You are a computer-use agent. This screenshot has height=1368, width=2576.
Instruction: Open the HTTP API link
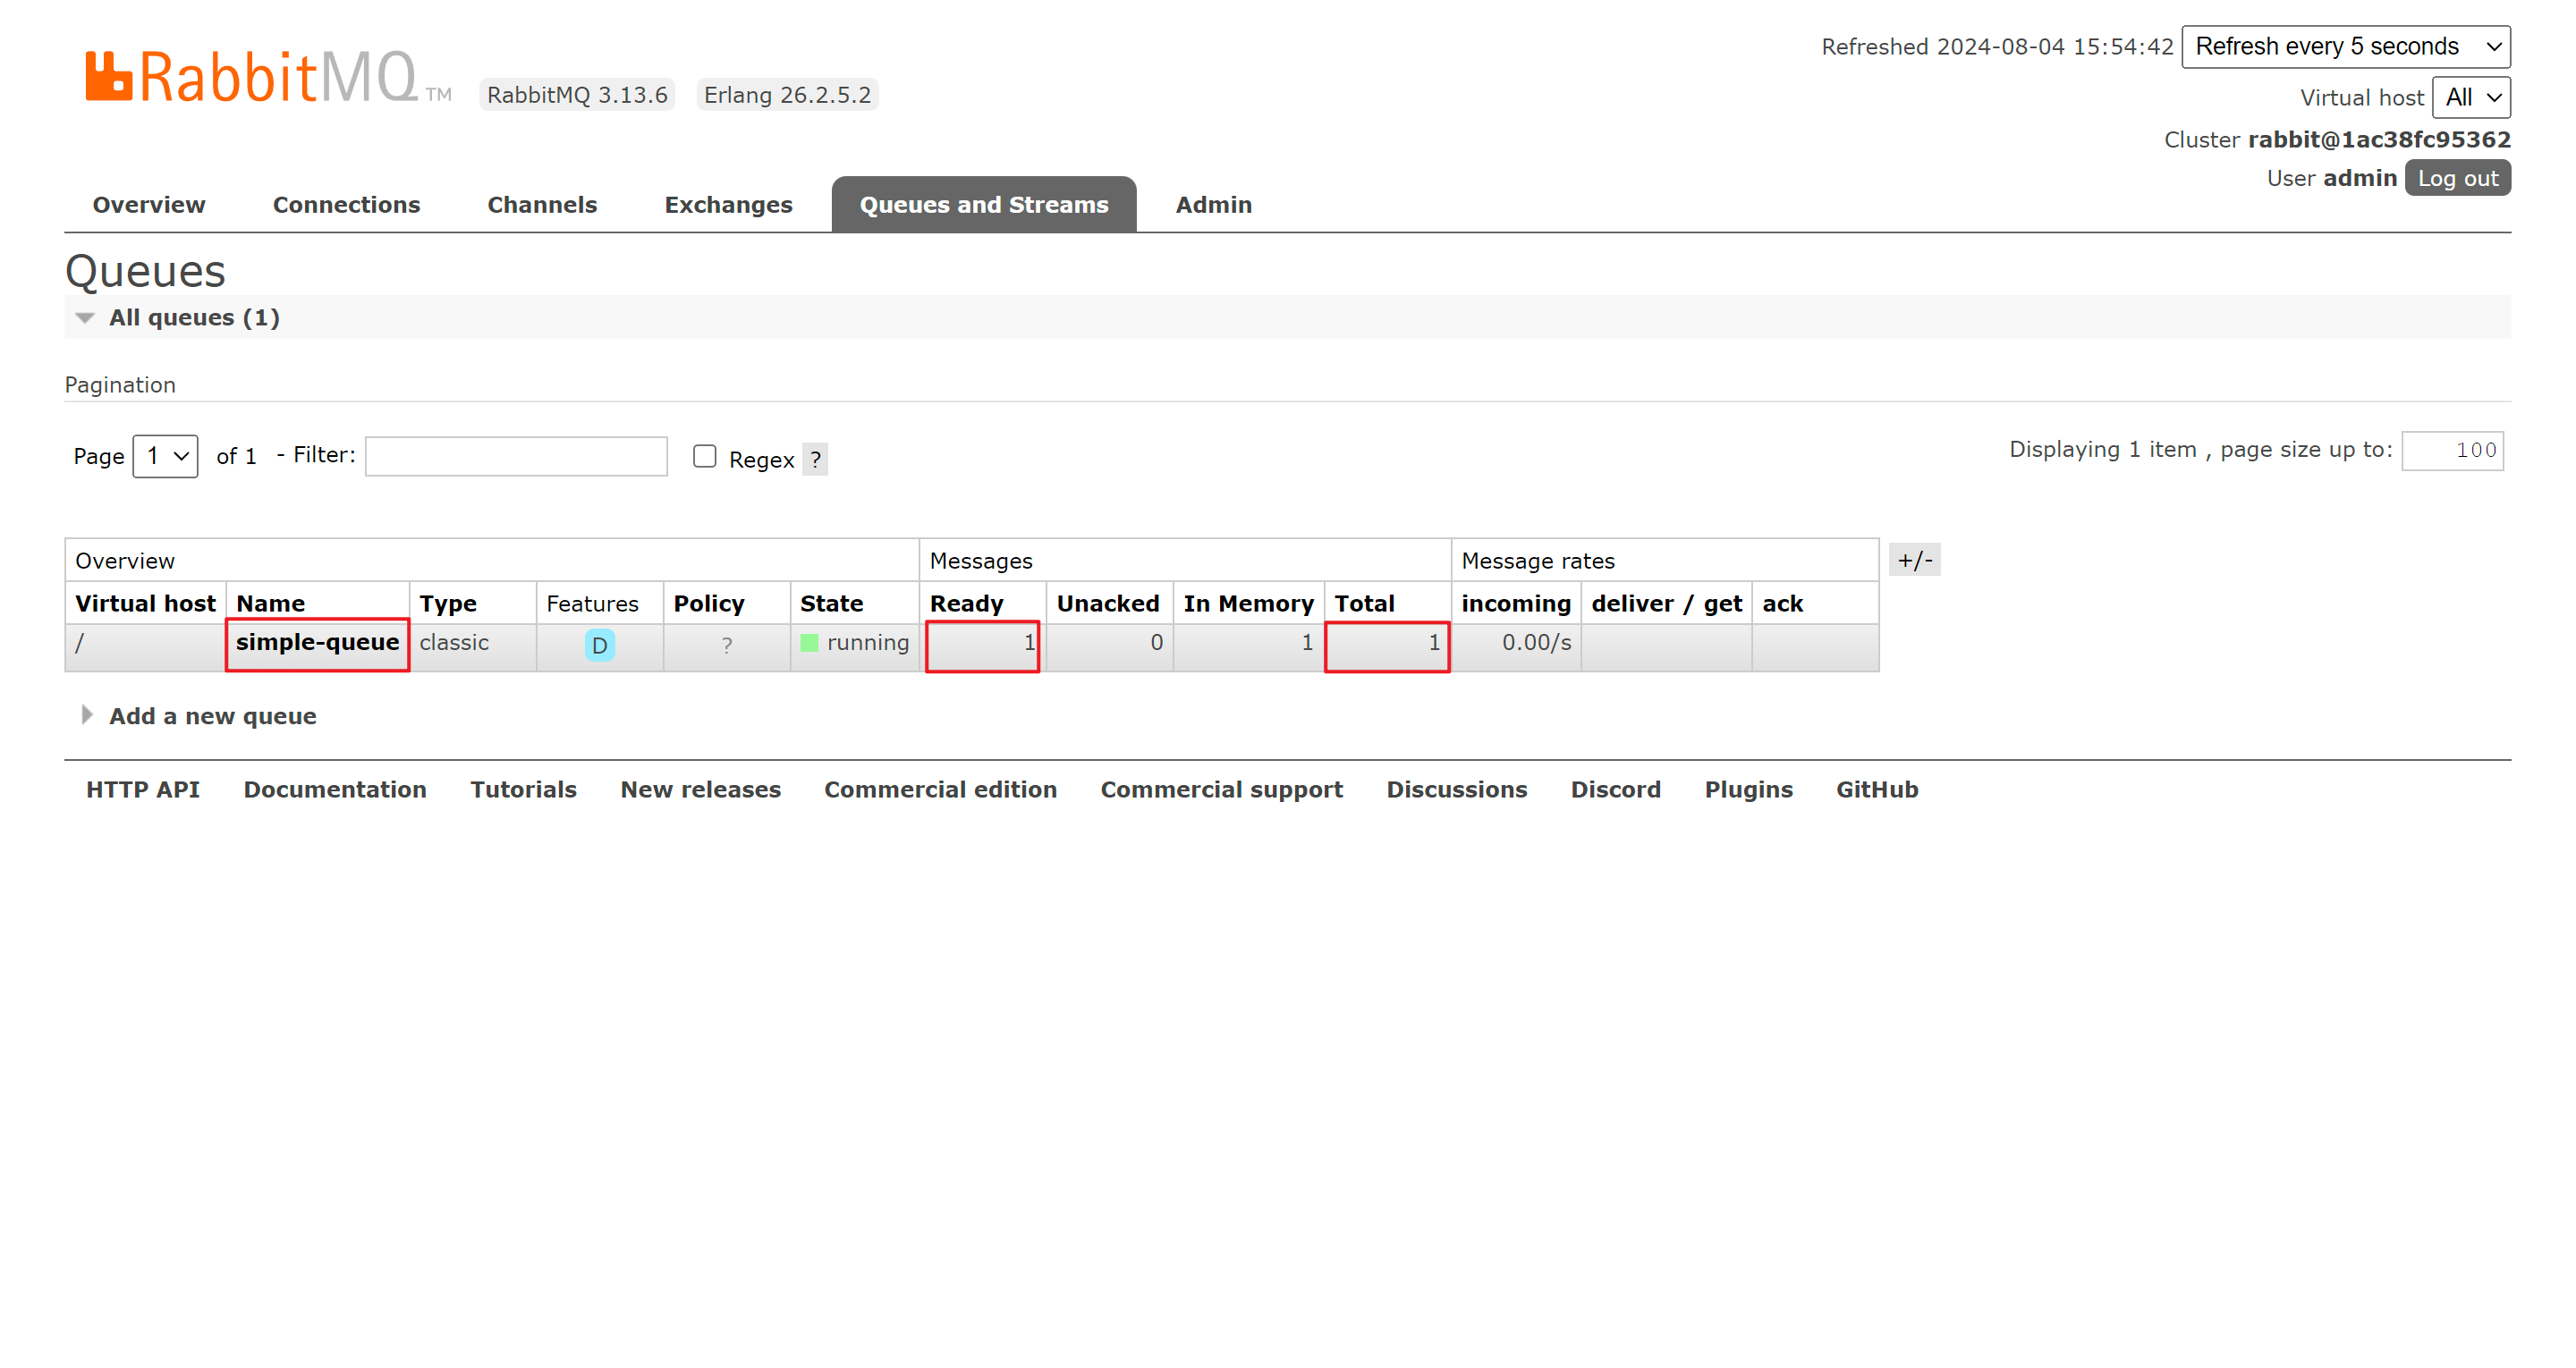coord(143,790)
